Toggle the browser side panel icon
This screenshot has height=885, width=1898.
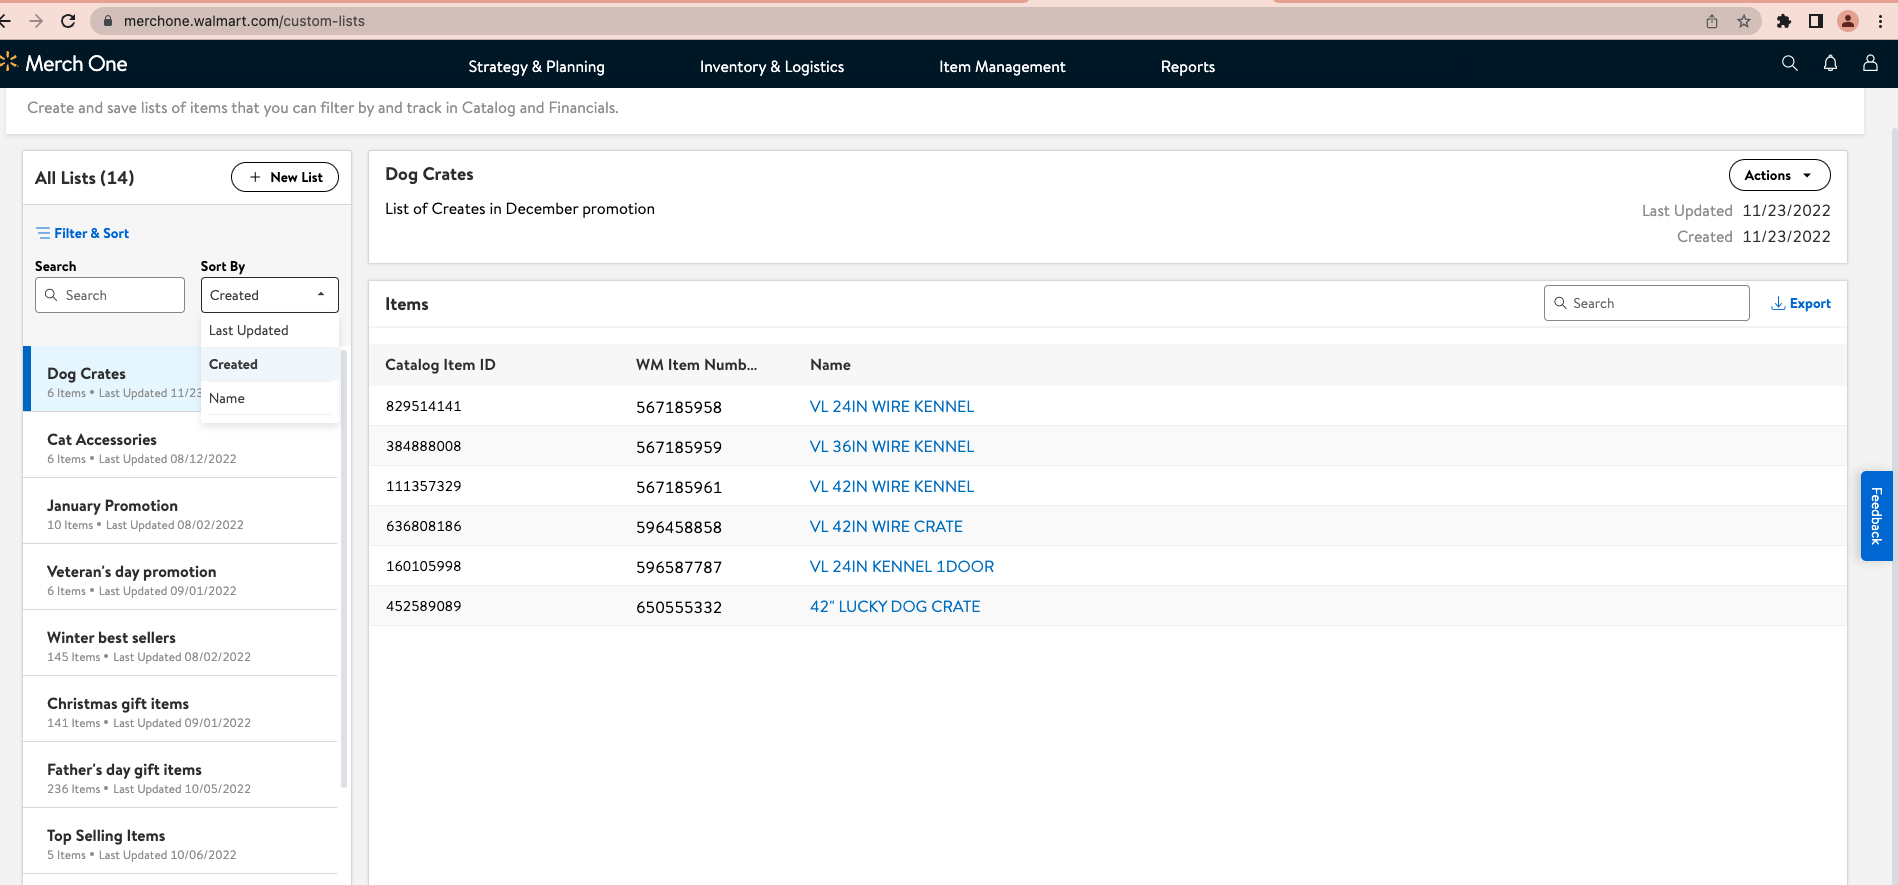pyautogui.click(x=1816, y=21)
